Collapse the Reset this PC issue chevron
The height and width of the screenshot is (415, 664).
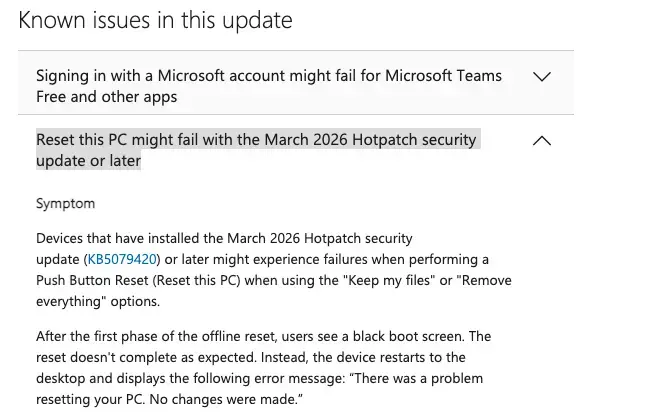click(542, 141)
